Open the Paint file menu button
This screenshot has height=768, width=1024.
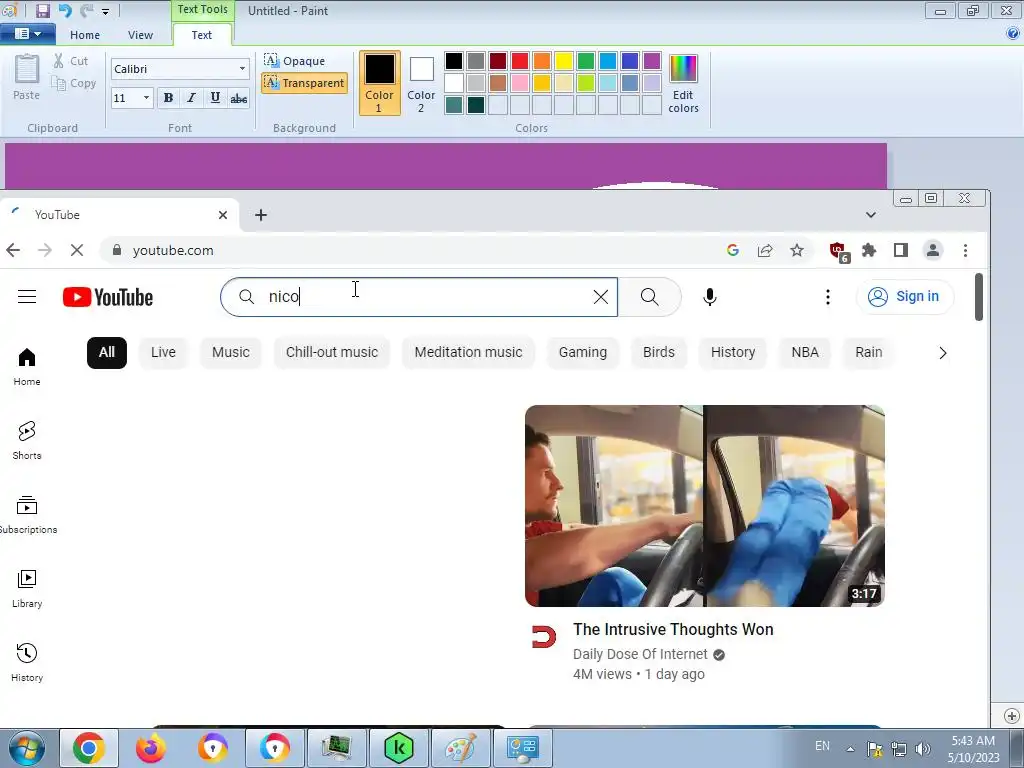(27, 33)
